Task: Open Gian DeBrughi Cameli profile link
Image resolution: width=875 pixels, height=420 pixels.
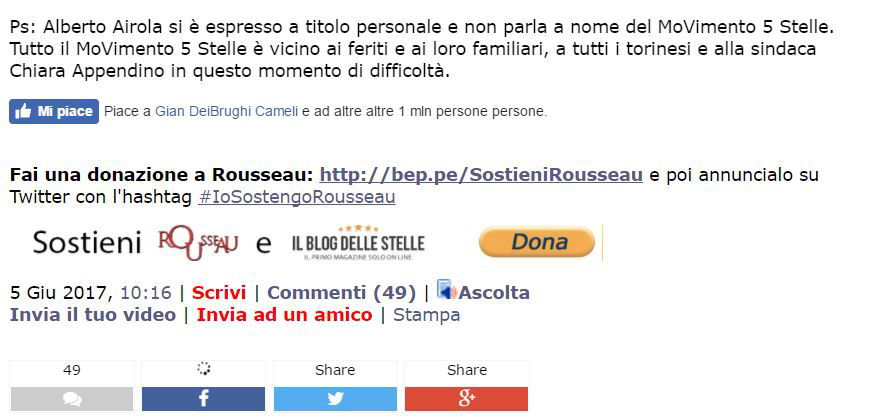Action: (x=227, y=112)
